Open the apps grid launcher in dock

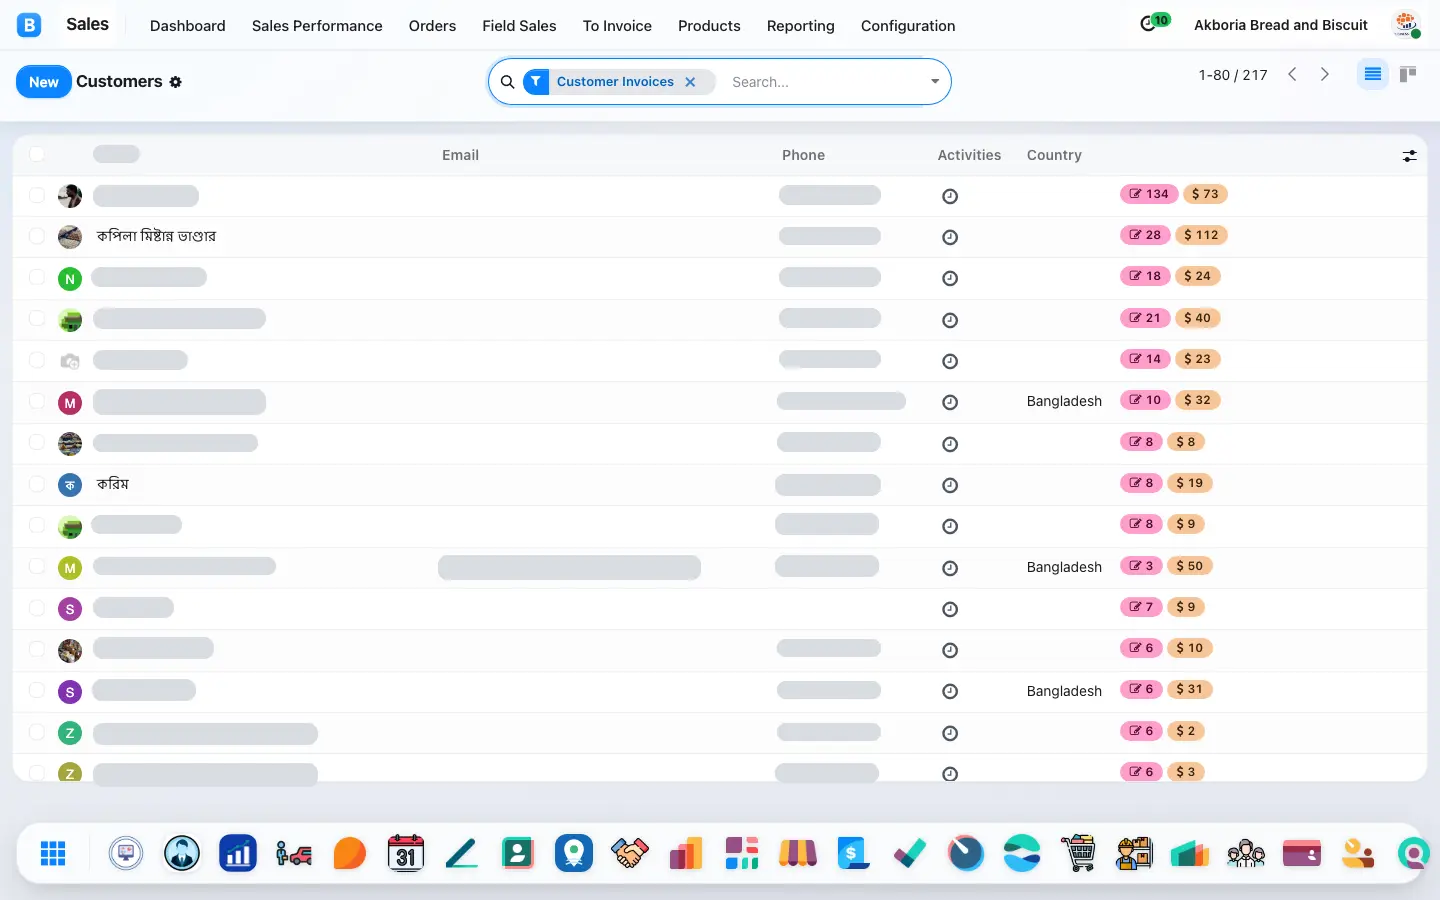pyautogui.click(x=53, y=853)
